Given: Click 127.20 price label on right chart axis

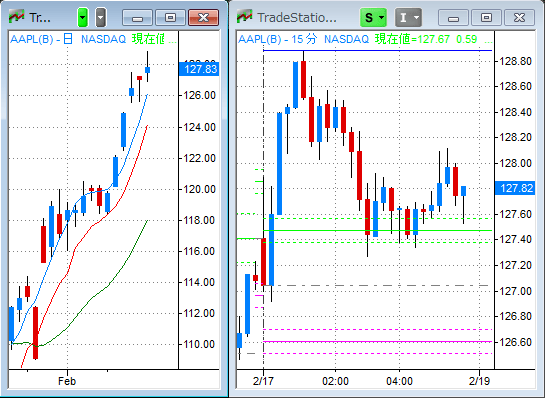Looking at the screenshot, I should pos(515,265).
